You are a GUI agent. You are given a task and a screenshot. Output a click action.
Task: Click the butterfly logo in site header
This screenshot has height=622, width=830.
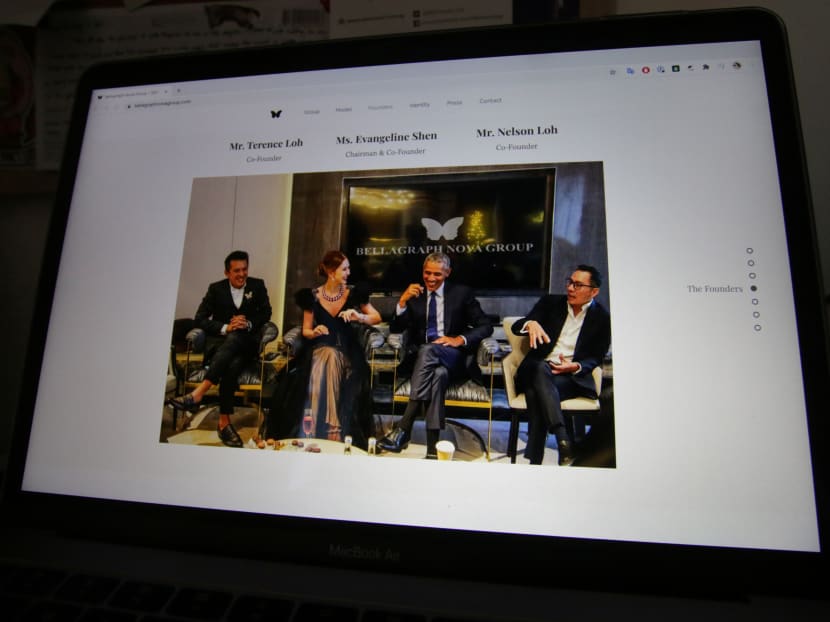276,114
